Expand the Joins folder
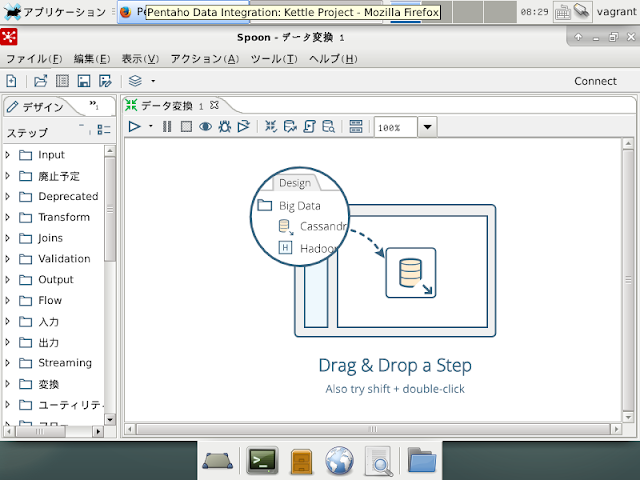 7,238
